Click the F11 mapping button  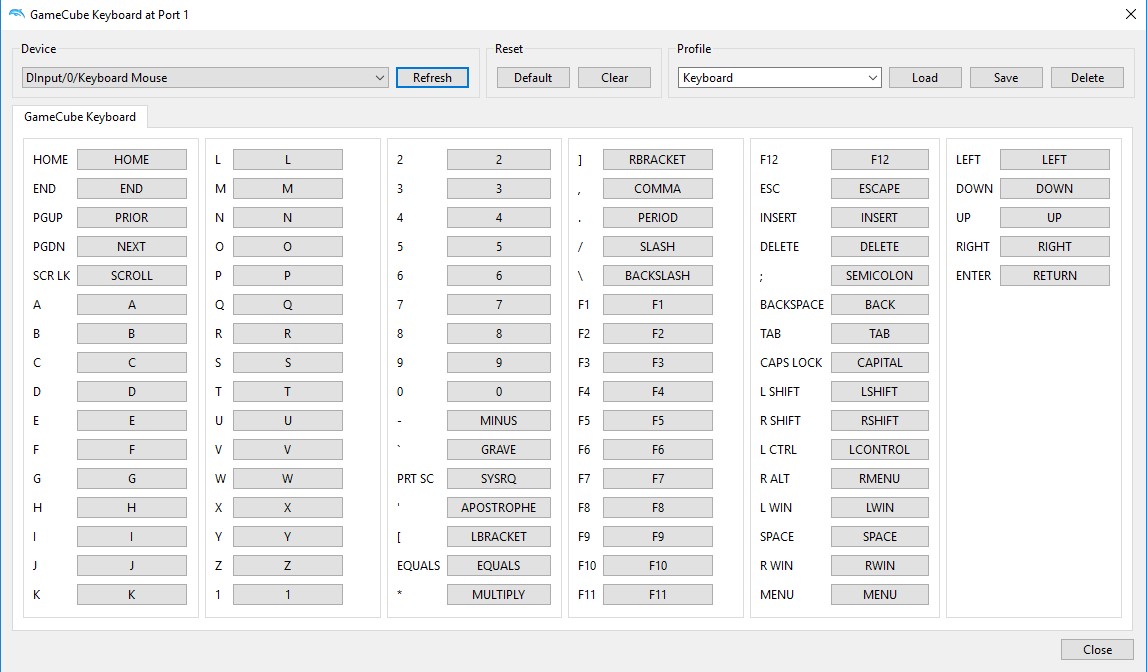(658, 594)
